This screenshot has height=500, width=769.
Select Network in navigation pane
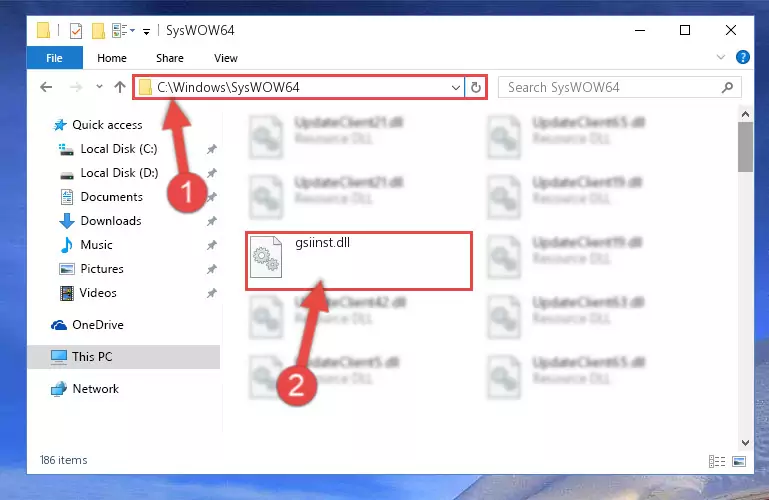tap(96, 389)
